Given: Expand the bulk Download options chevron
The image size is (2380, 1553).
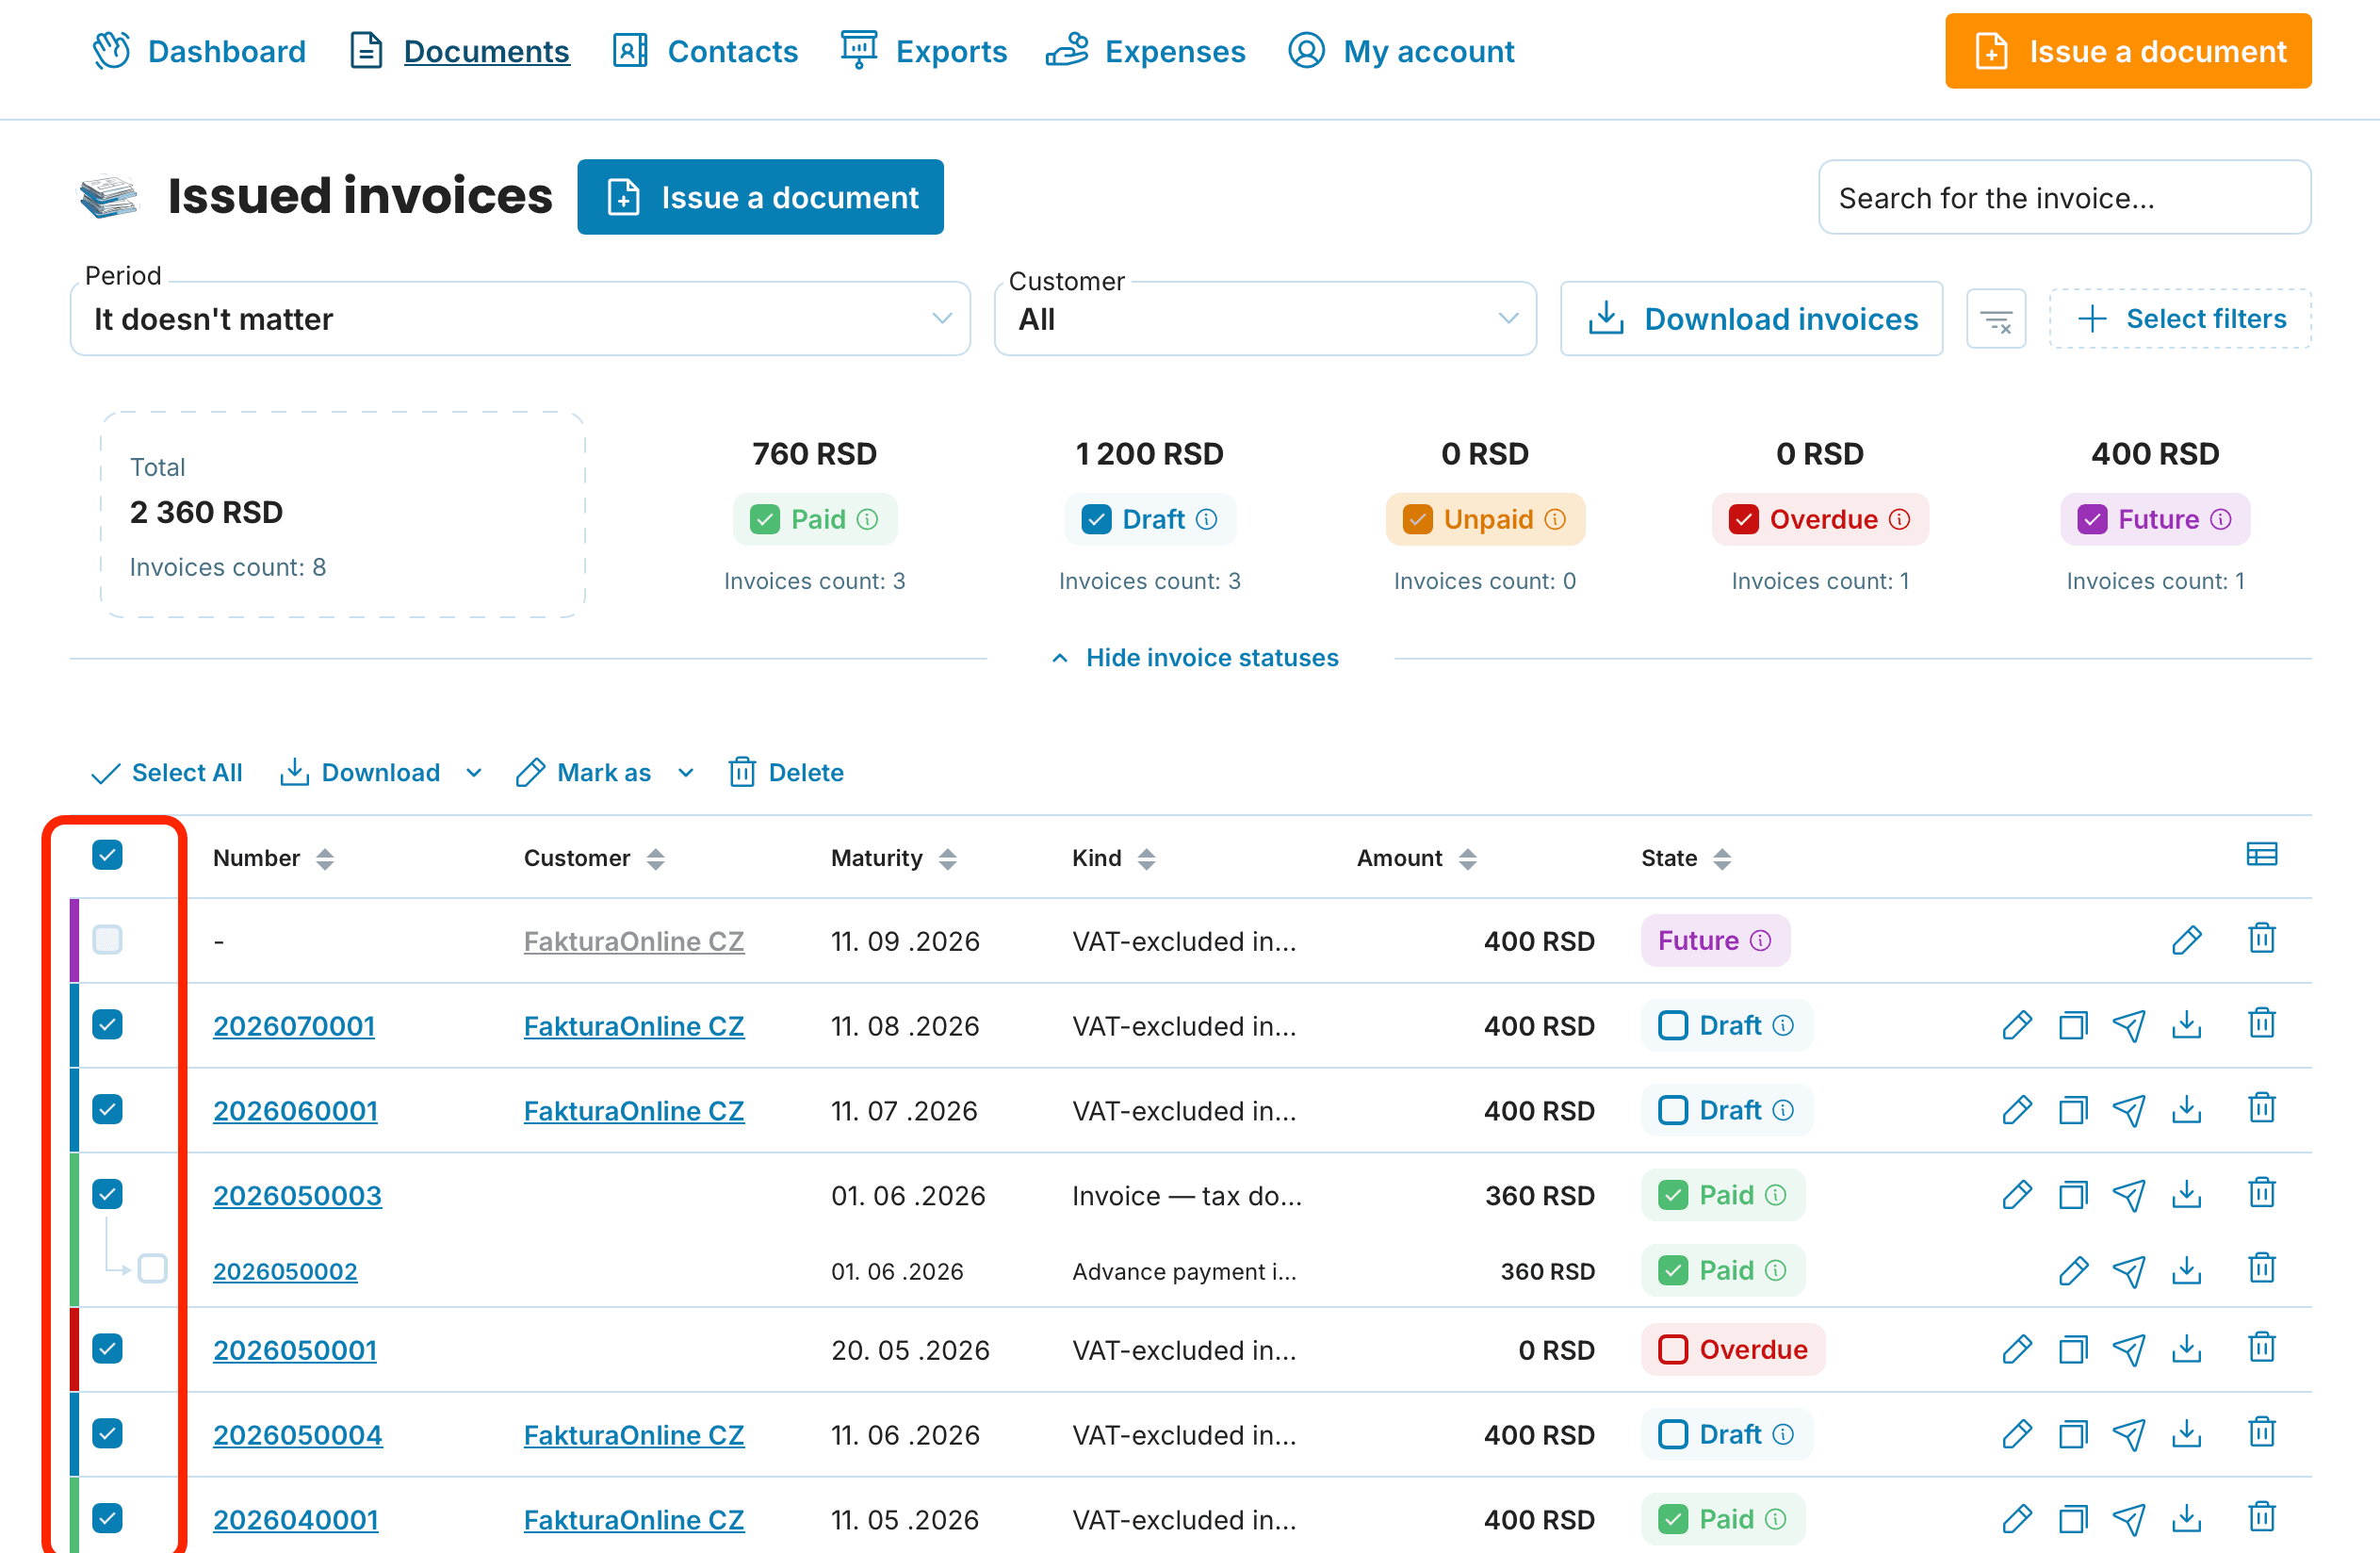Looking at the screenshot, I should pyautogui.click(x=475, y=773).
